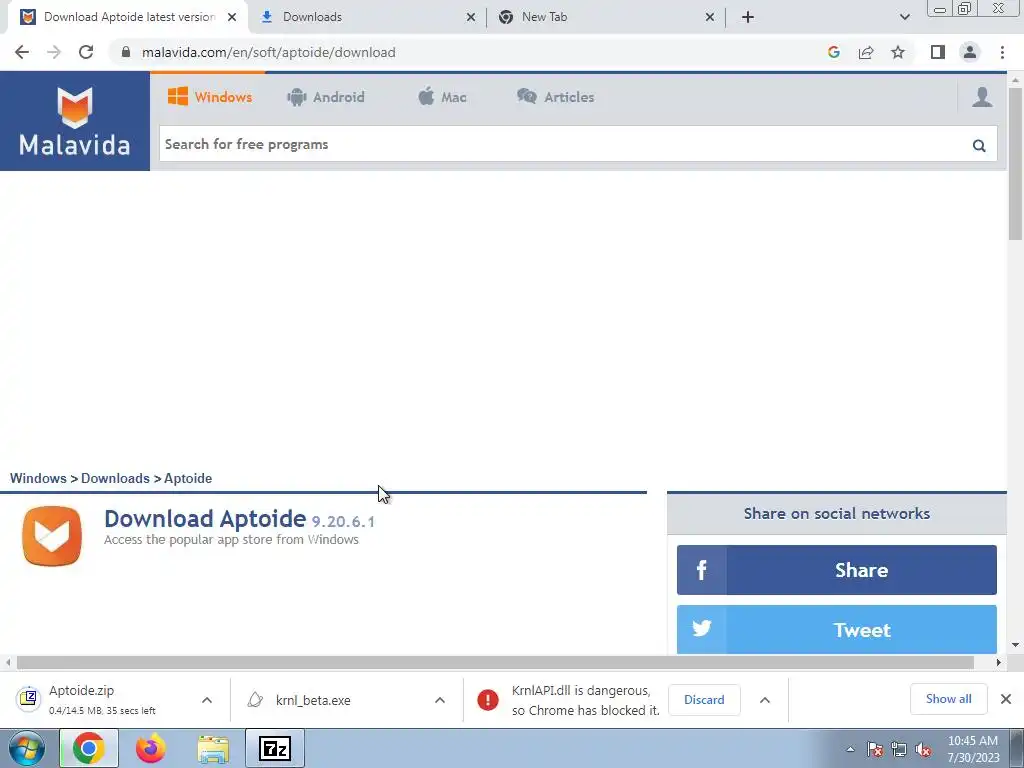Image resolution: width=1024 pixels, height=768 pixels.
Task: Click the network tray icon
Action: pos(899,749)
